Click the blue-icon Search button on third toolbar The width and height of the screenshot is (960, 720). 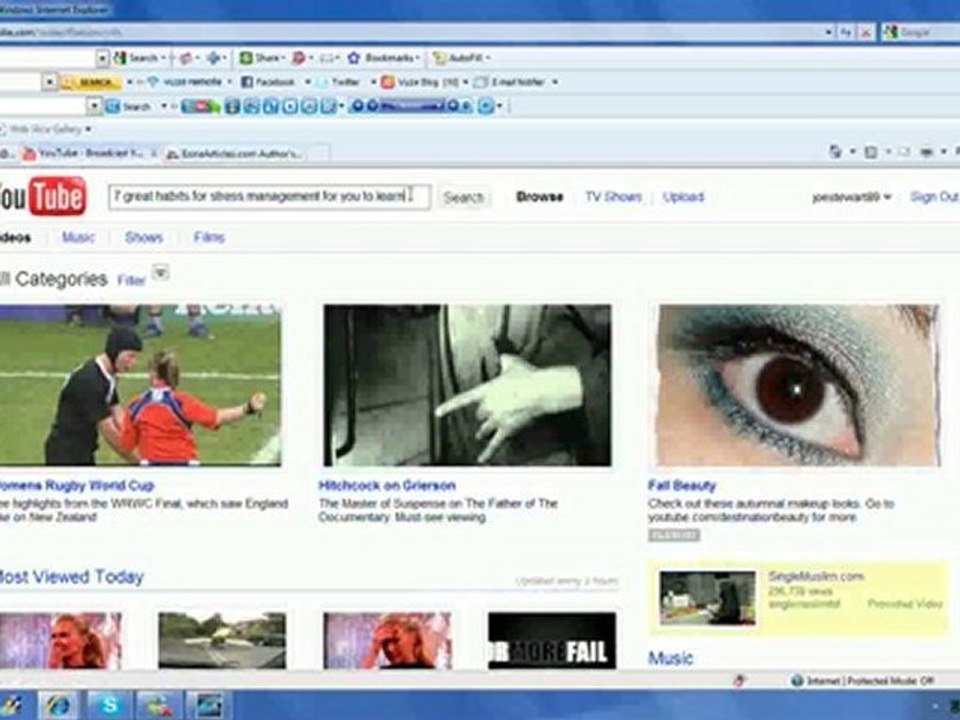click(128, 107)
